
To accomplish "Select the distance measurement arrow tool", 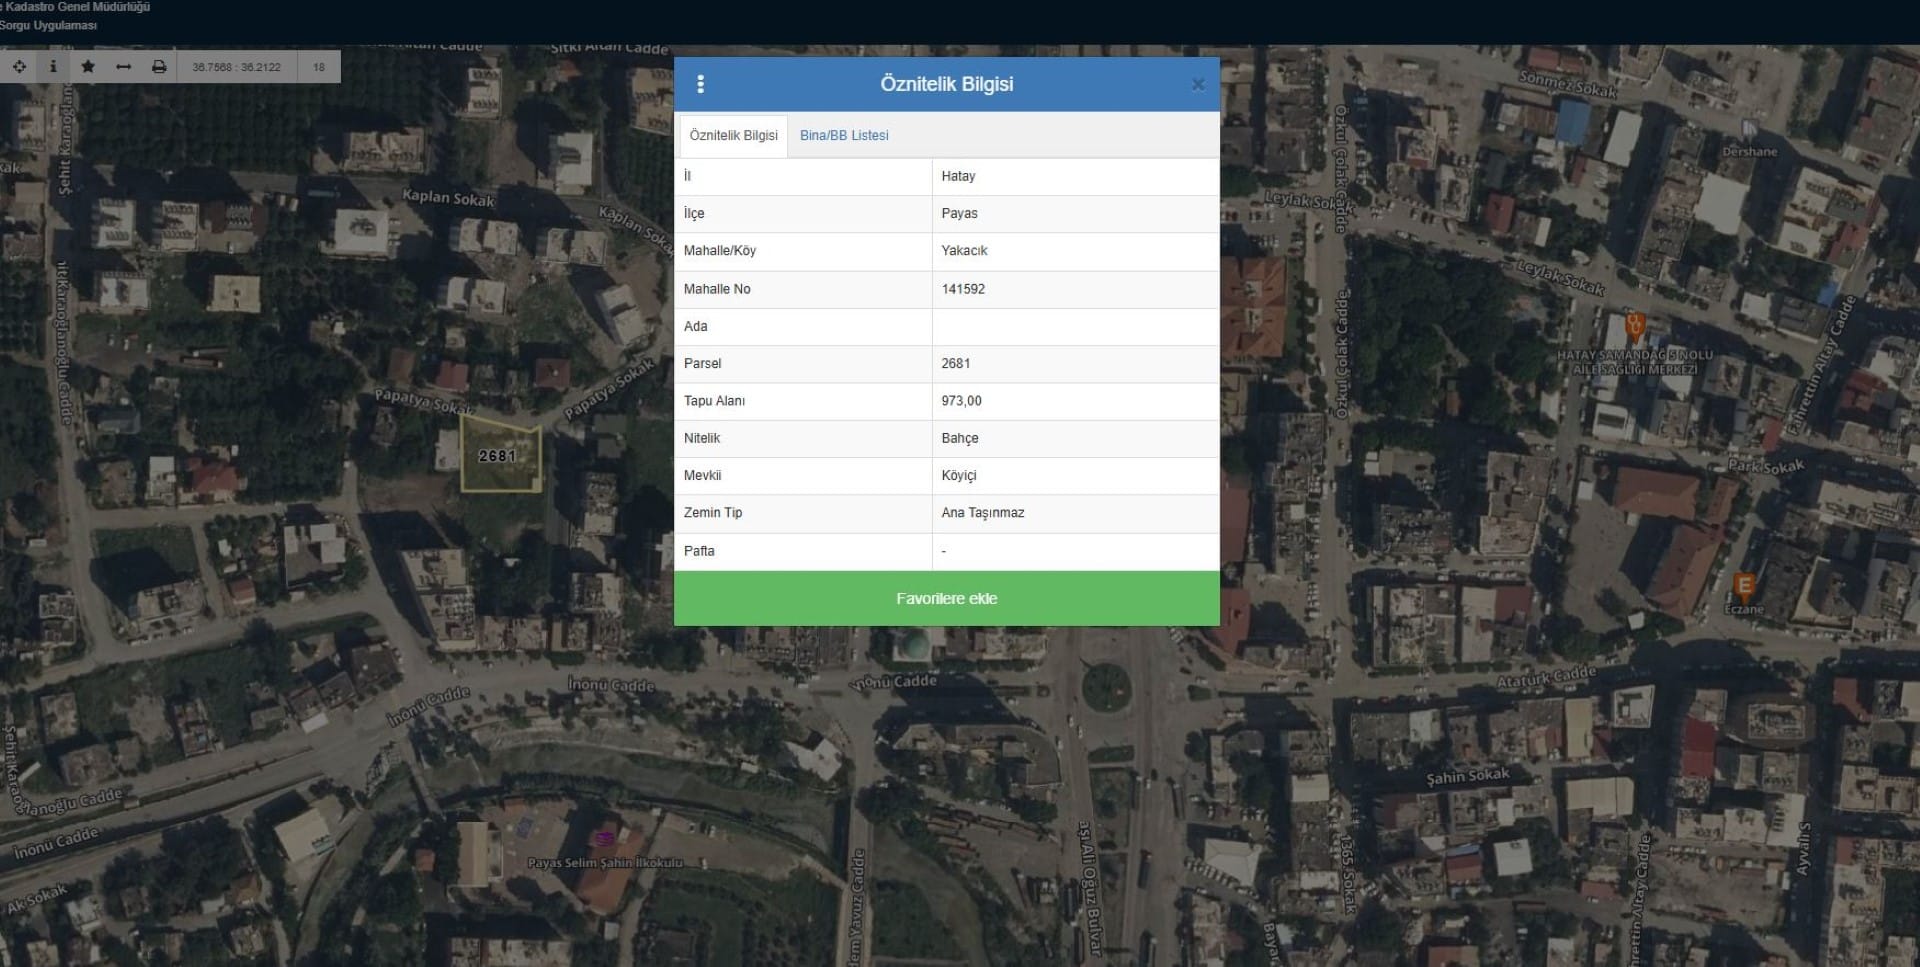I will point(123,67).
